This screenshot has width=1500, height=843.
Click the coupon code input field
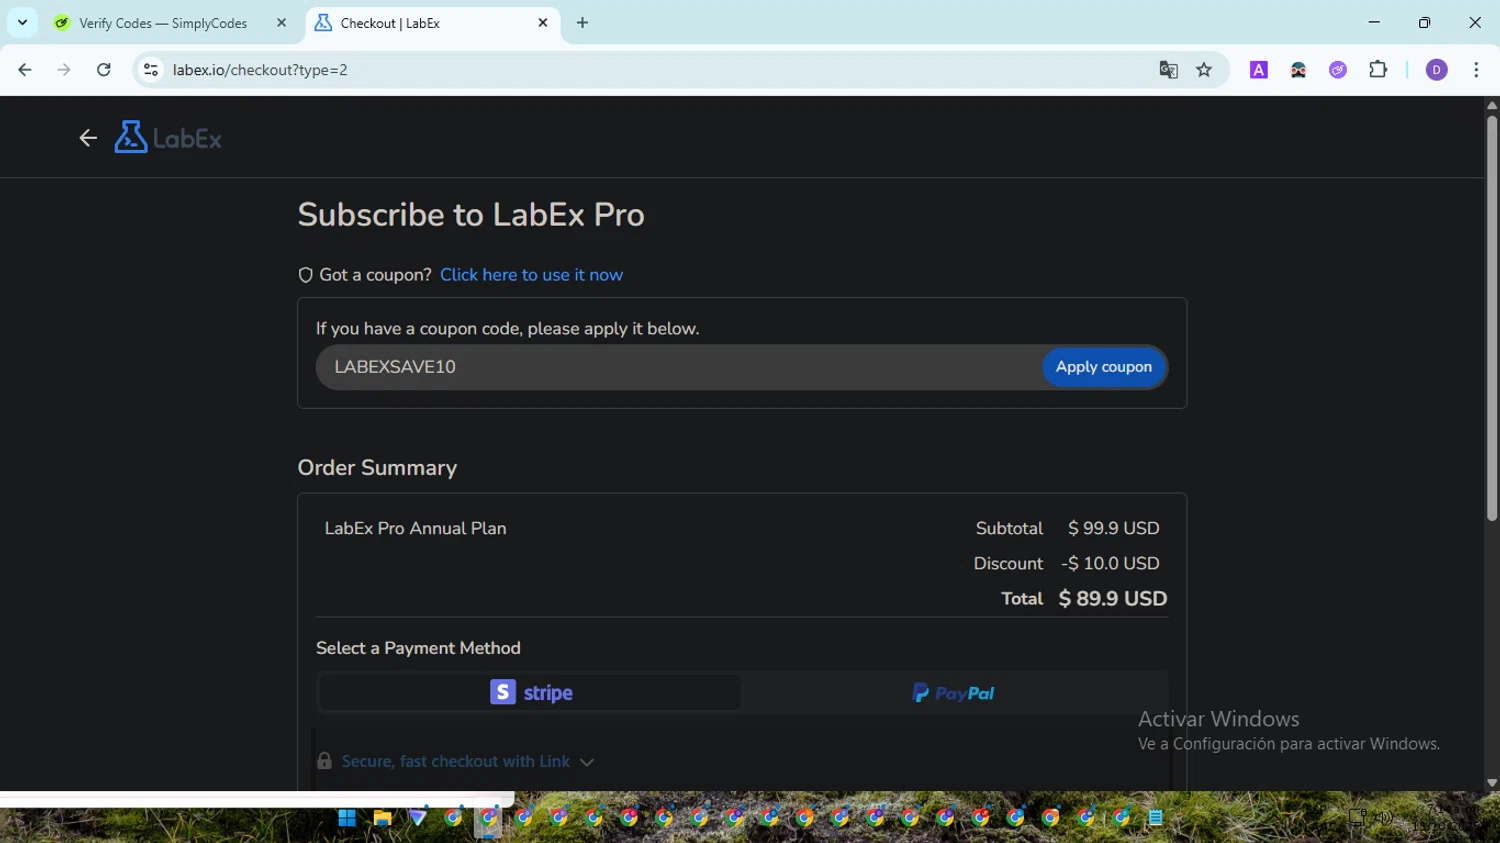click(x=680, y=367)
